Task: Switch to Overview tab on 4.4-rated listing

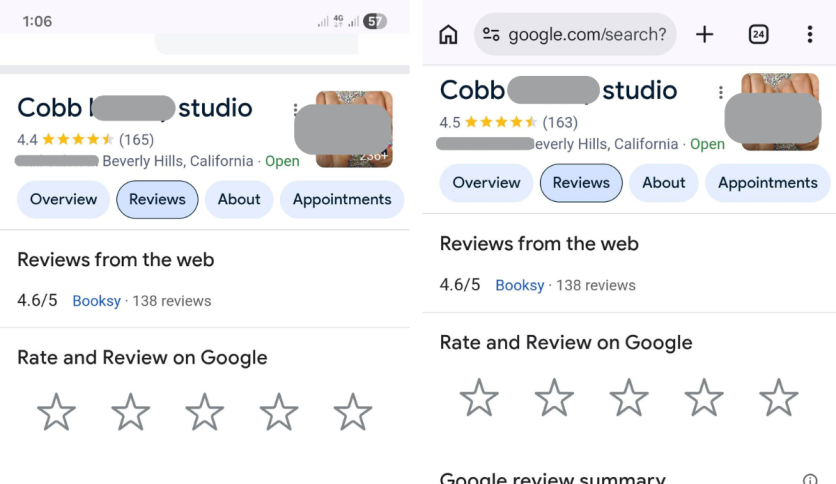Action: pyautogui.click(x=63, y=199)
